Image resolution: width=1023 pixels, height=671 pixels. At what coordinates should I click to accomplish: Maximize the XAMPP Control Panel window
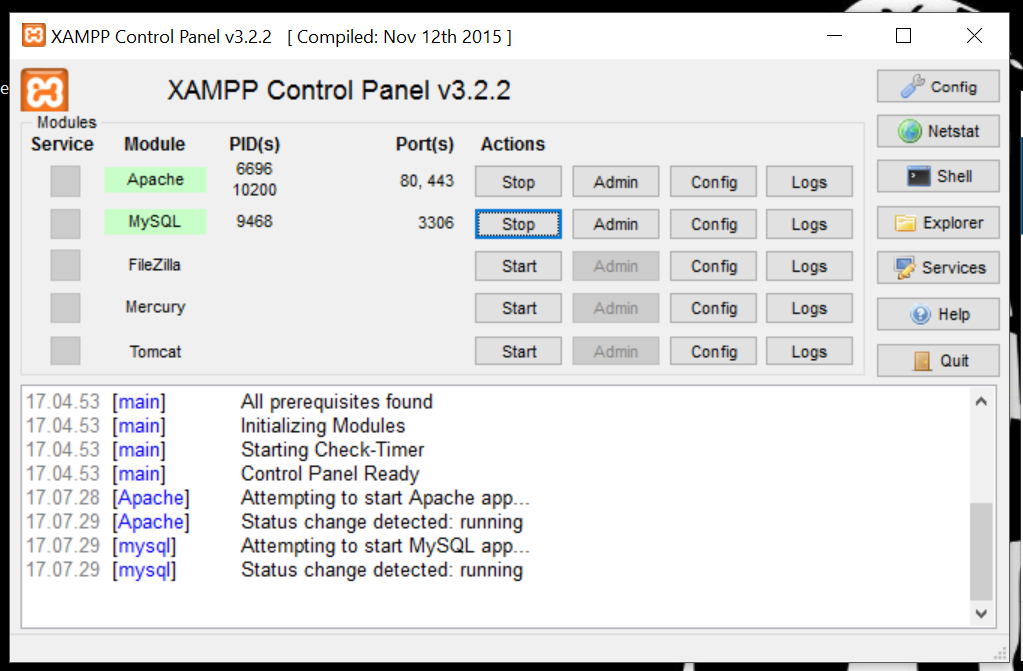tap(904, 35)
